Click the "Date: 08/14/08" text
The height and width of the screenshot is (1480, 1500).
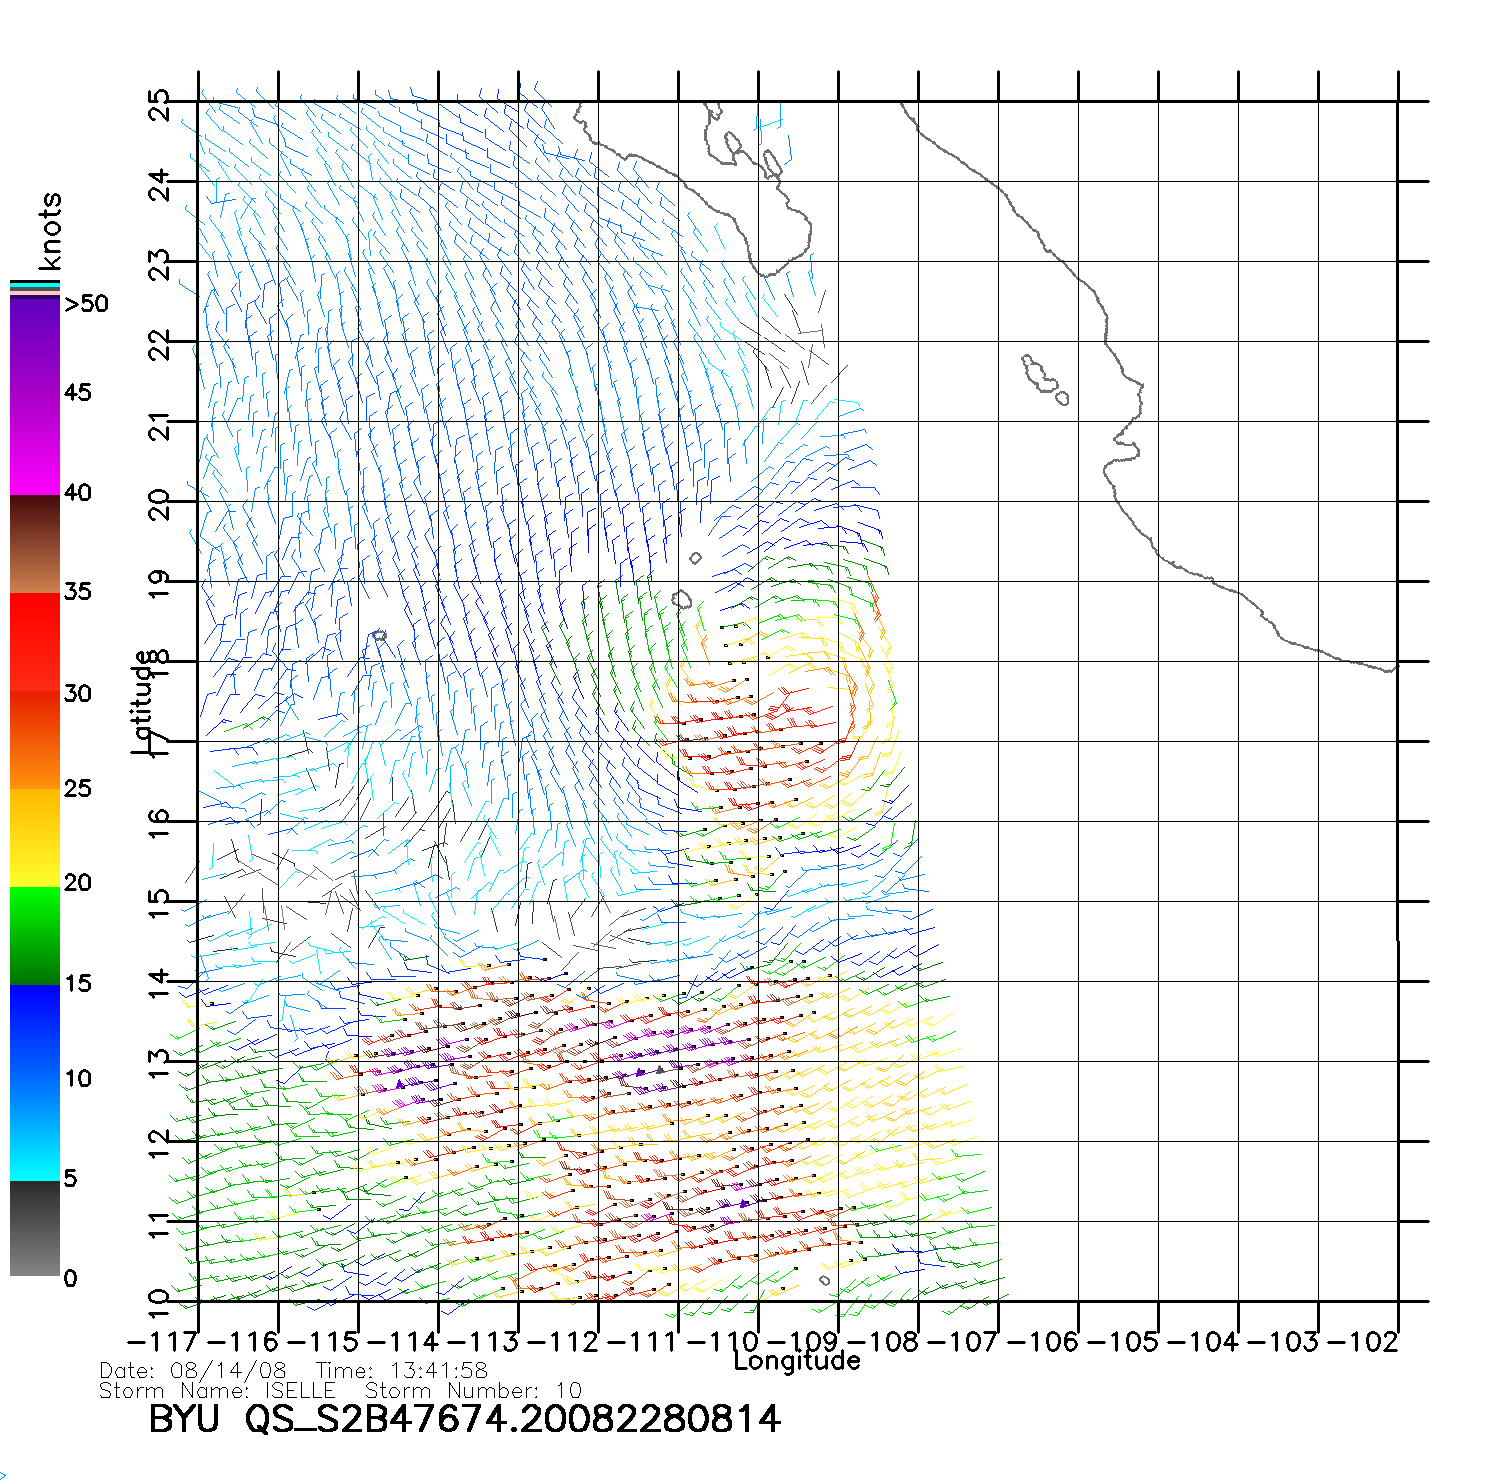[x=193, y=1371]
